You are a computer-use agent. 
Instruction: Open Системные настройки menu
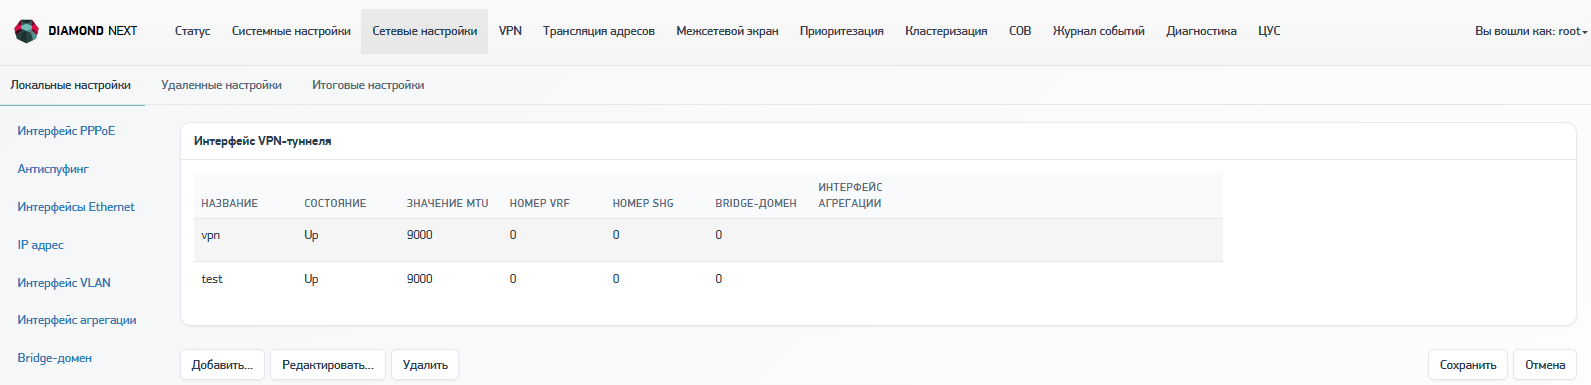point(291,31)
